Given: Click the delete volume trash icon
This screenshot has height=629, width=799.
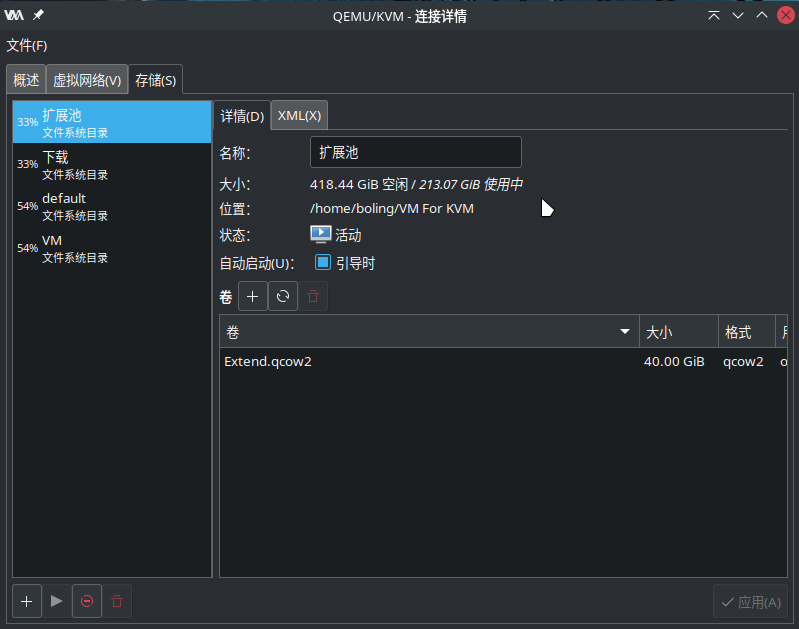Looking at the screenshot, I should [313, 296].
